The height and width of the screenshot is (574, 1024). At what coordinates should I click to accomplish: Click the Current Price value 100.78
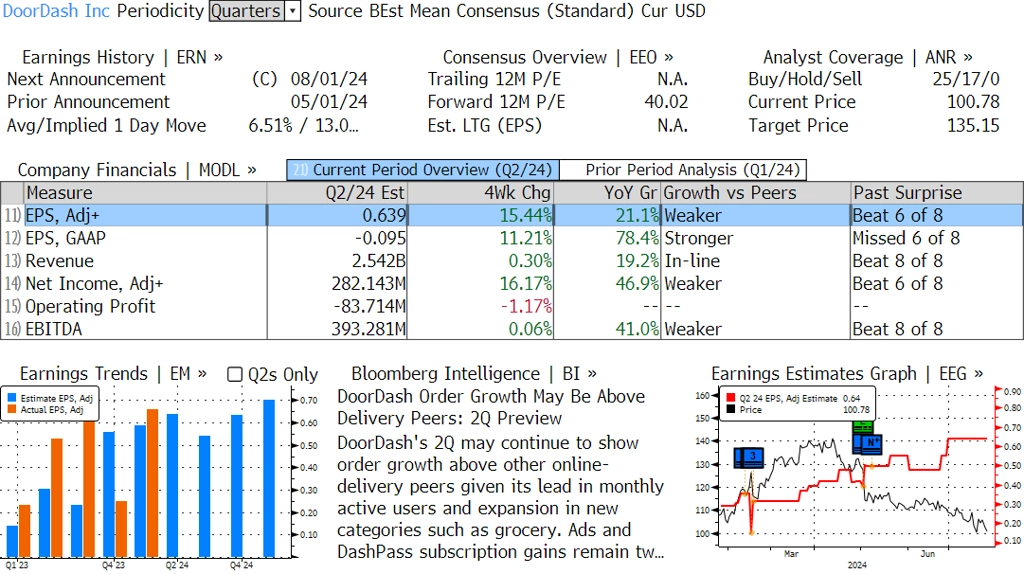click(973, 103)
